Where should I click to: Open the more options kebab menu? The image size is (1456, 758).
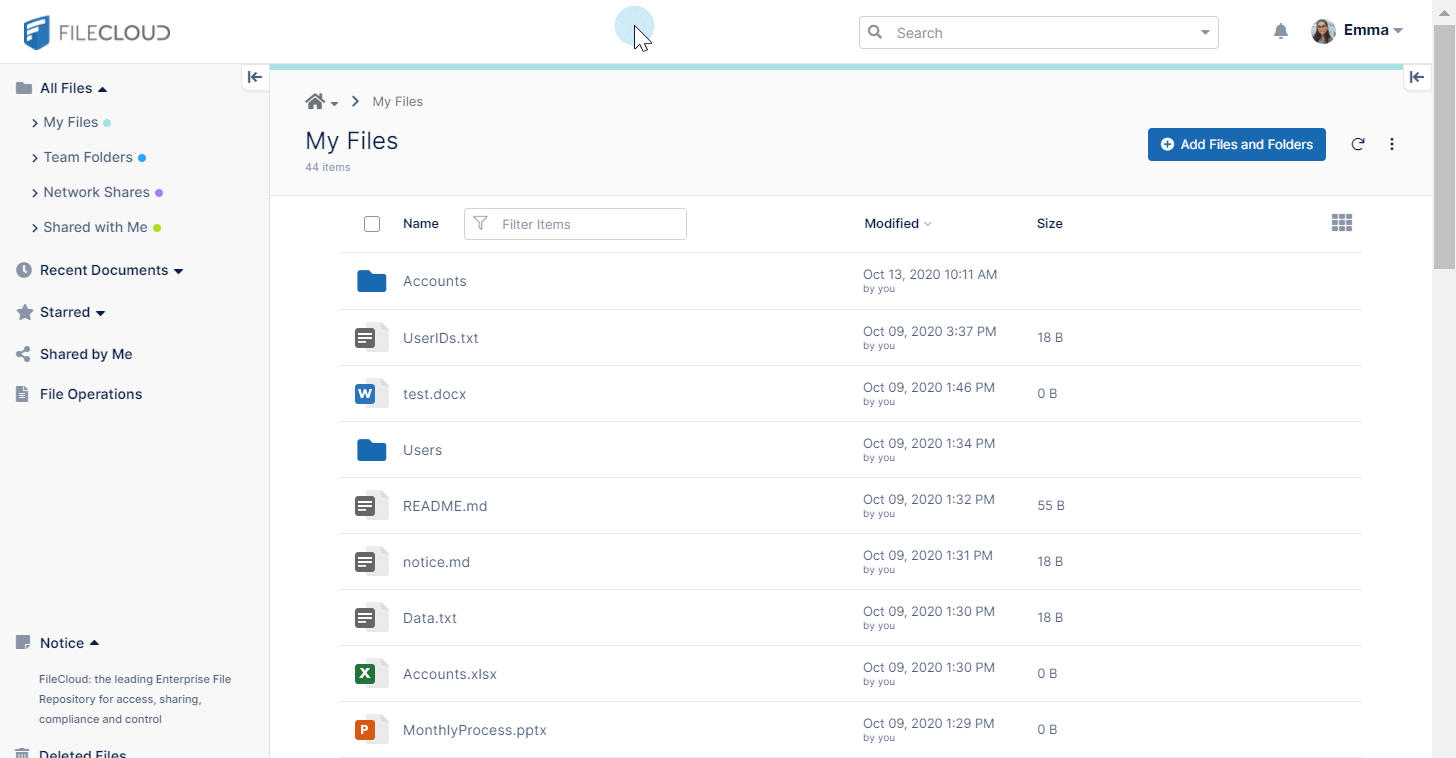[1392, 144]
